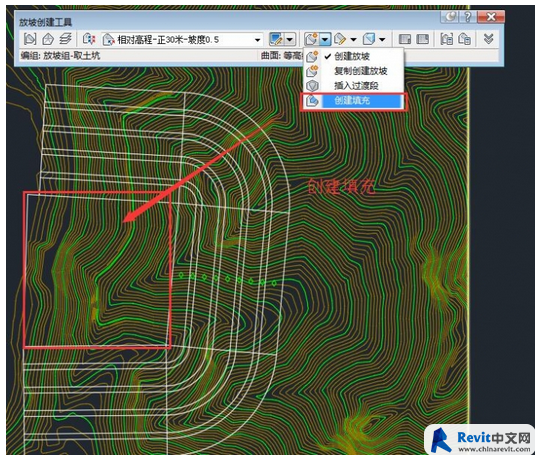Click the Set Grading Group icon
The image size is (541, 461).
click(x=30, y=39)
